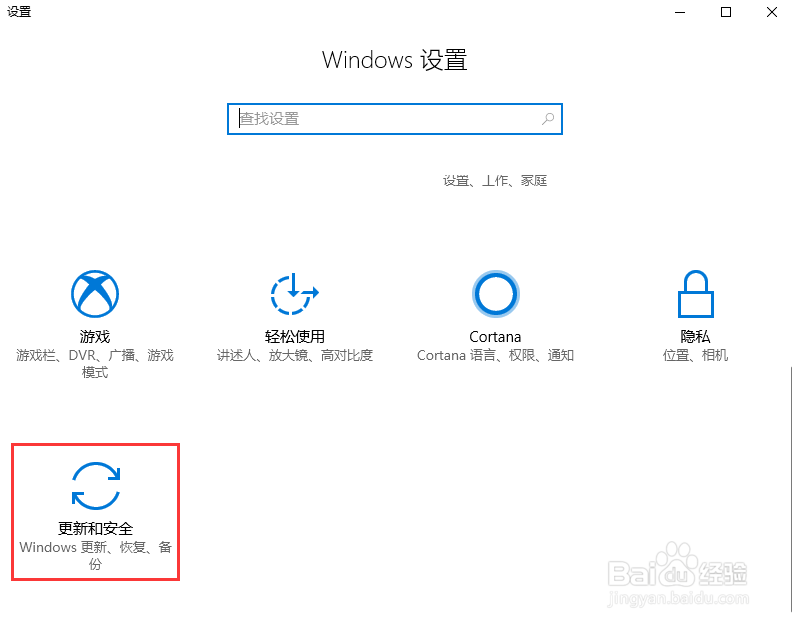Select the Cortana category title
Image resolution: width=792 pixels, height=626 pixels.
coord(495,336)
